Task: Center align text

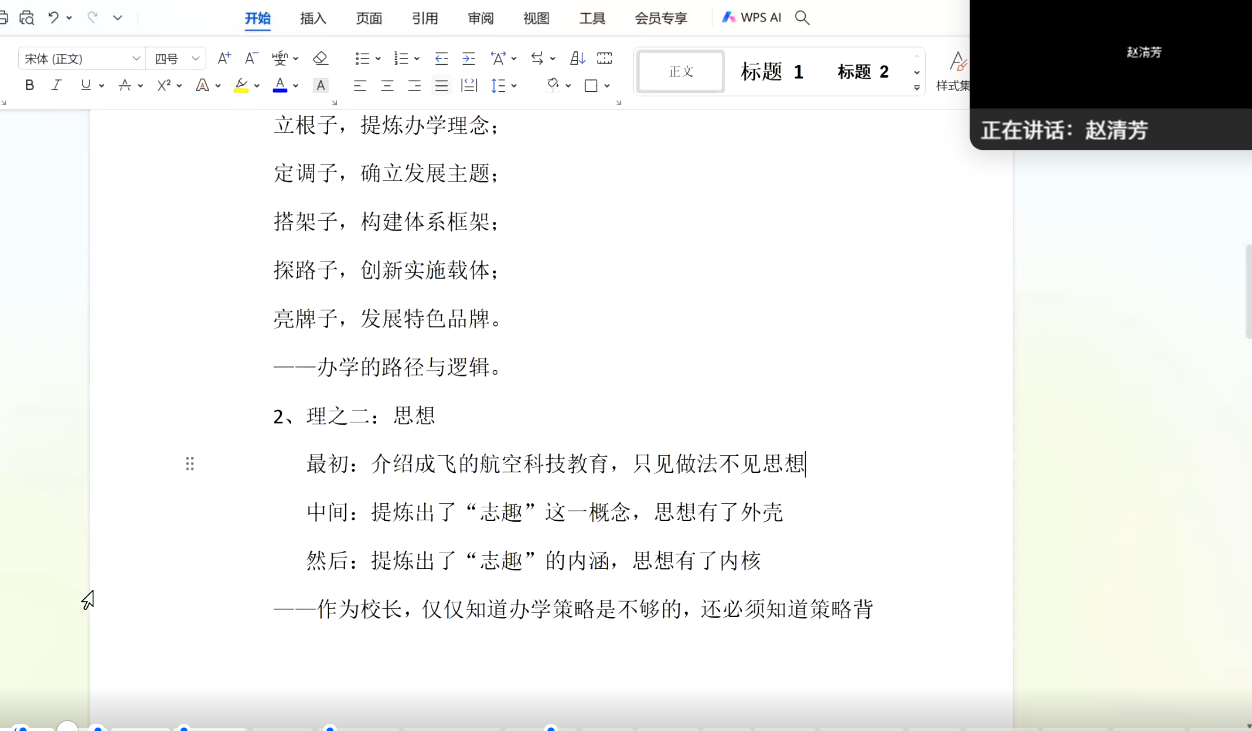Action: pyautogui.click(x=387, y=86)
